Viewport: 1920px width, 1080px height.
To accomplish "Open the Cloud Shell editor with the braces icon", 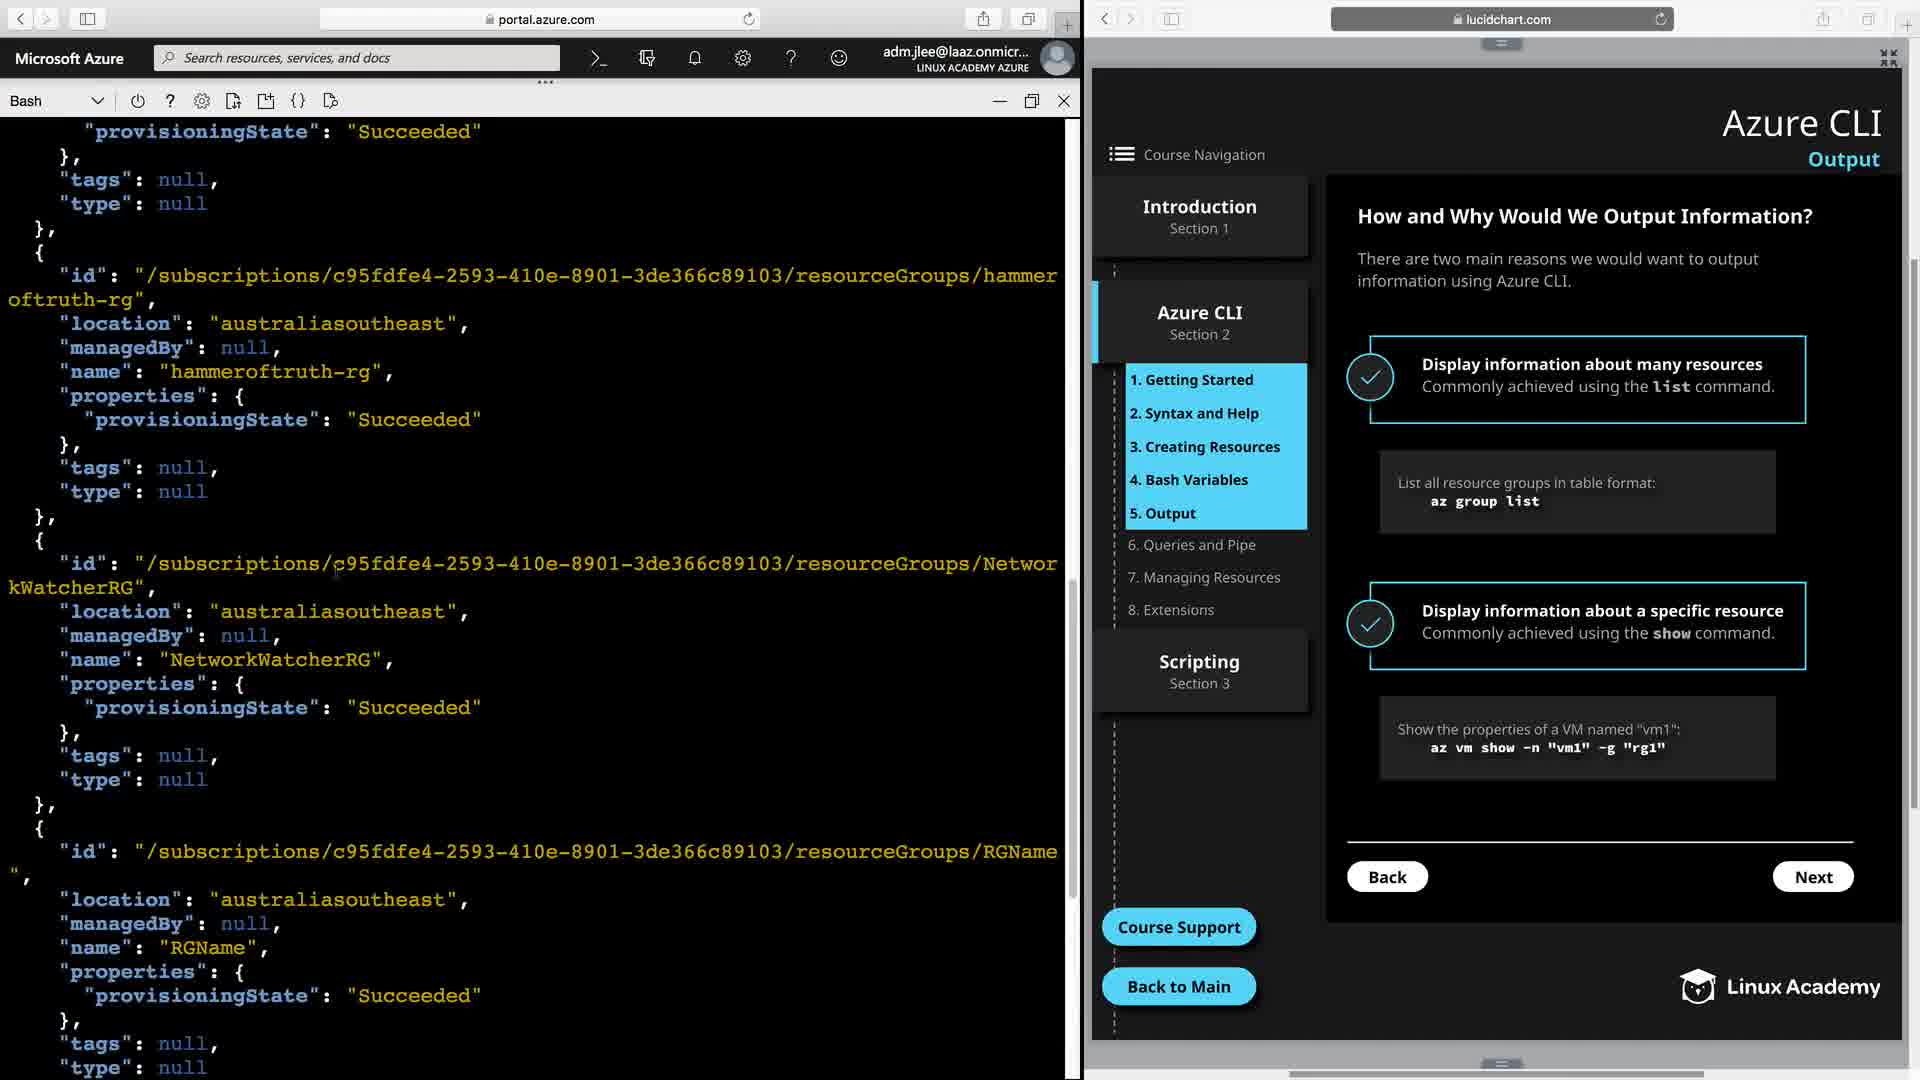I will click(298, 101).
